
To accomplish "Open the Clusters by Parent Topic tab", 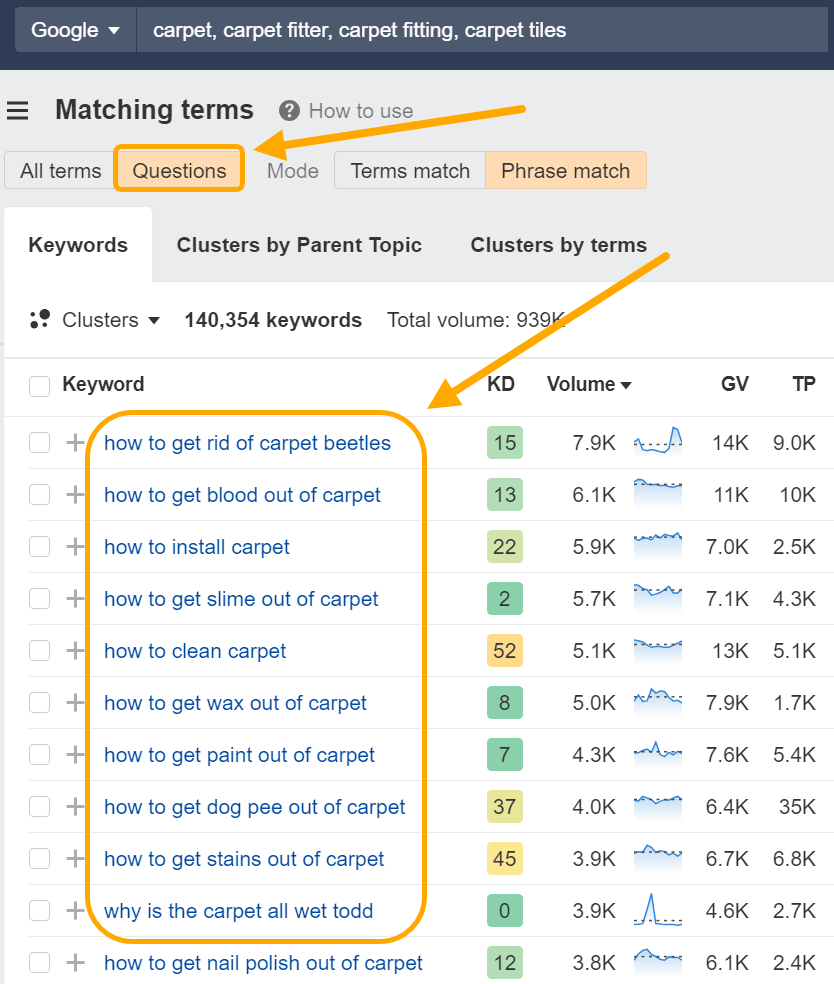I will click(x=299, y=244).
